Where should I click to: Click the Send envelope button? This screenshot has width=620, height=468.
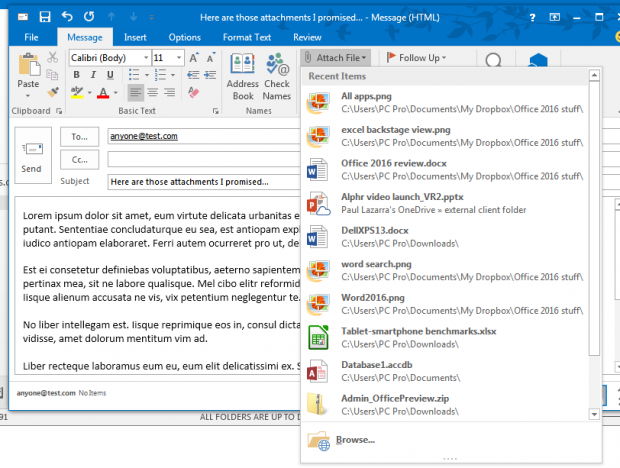32,156
